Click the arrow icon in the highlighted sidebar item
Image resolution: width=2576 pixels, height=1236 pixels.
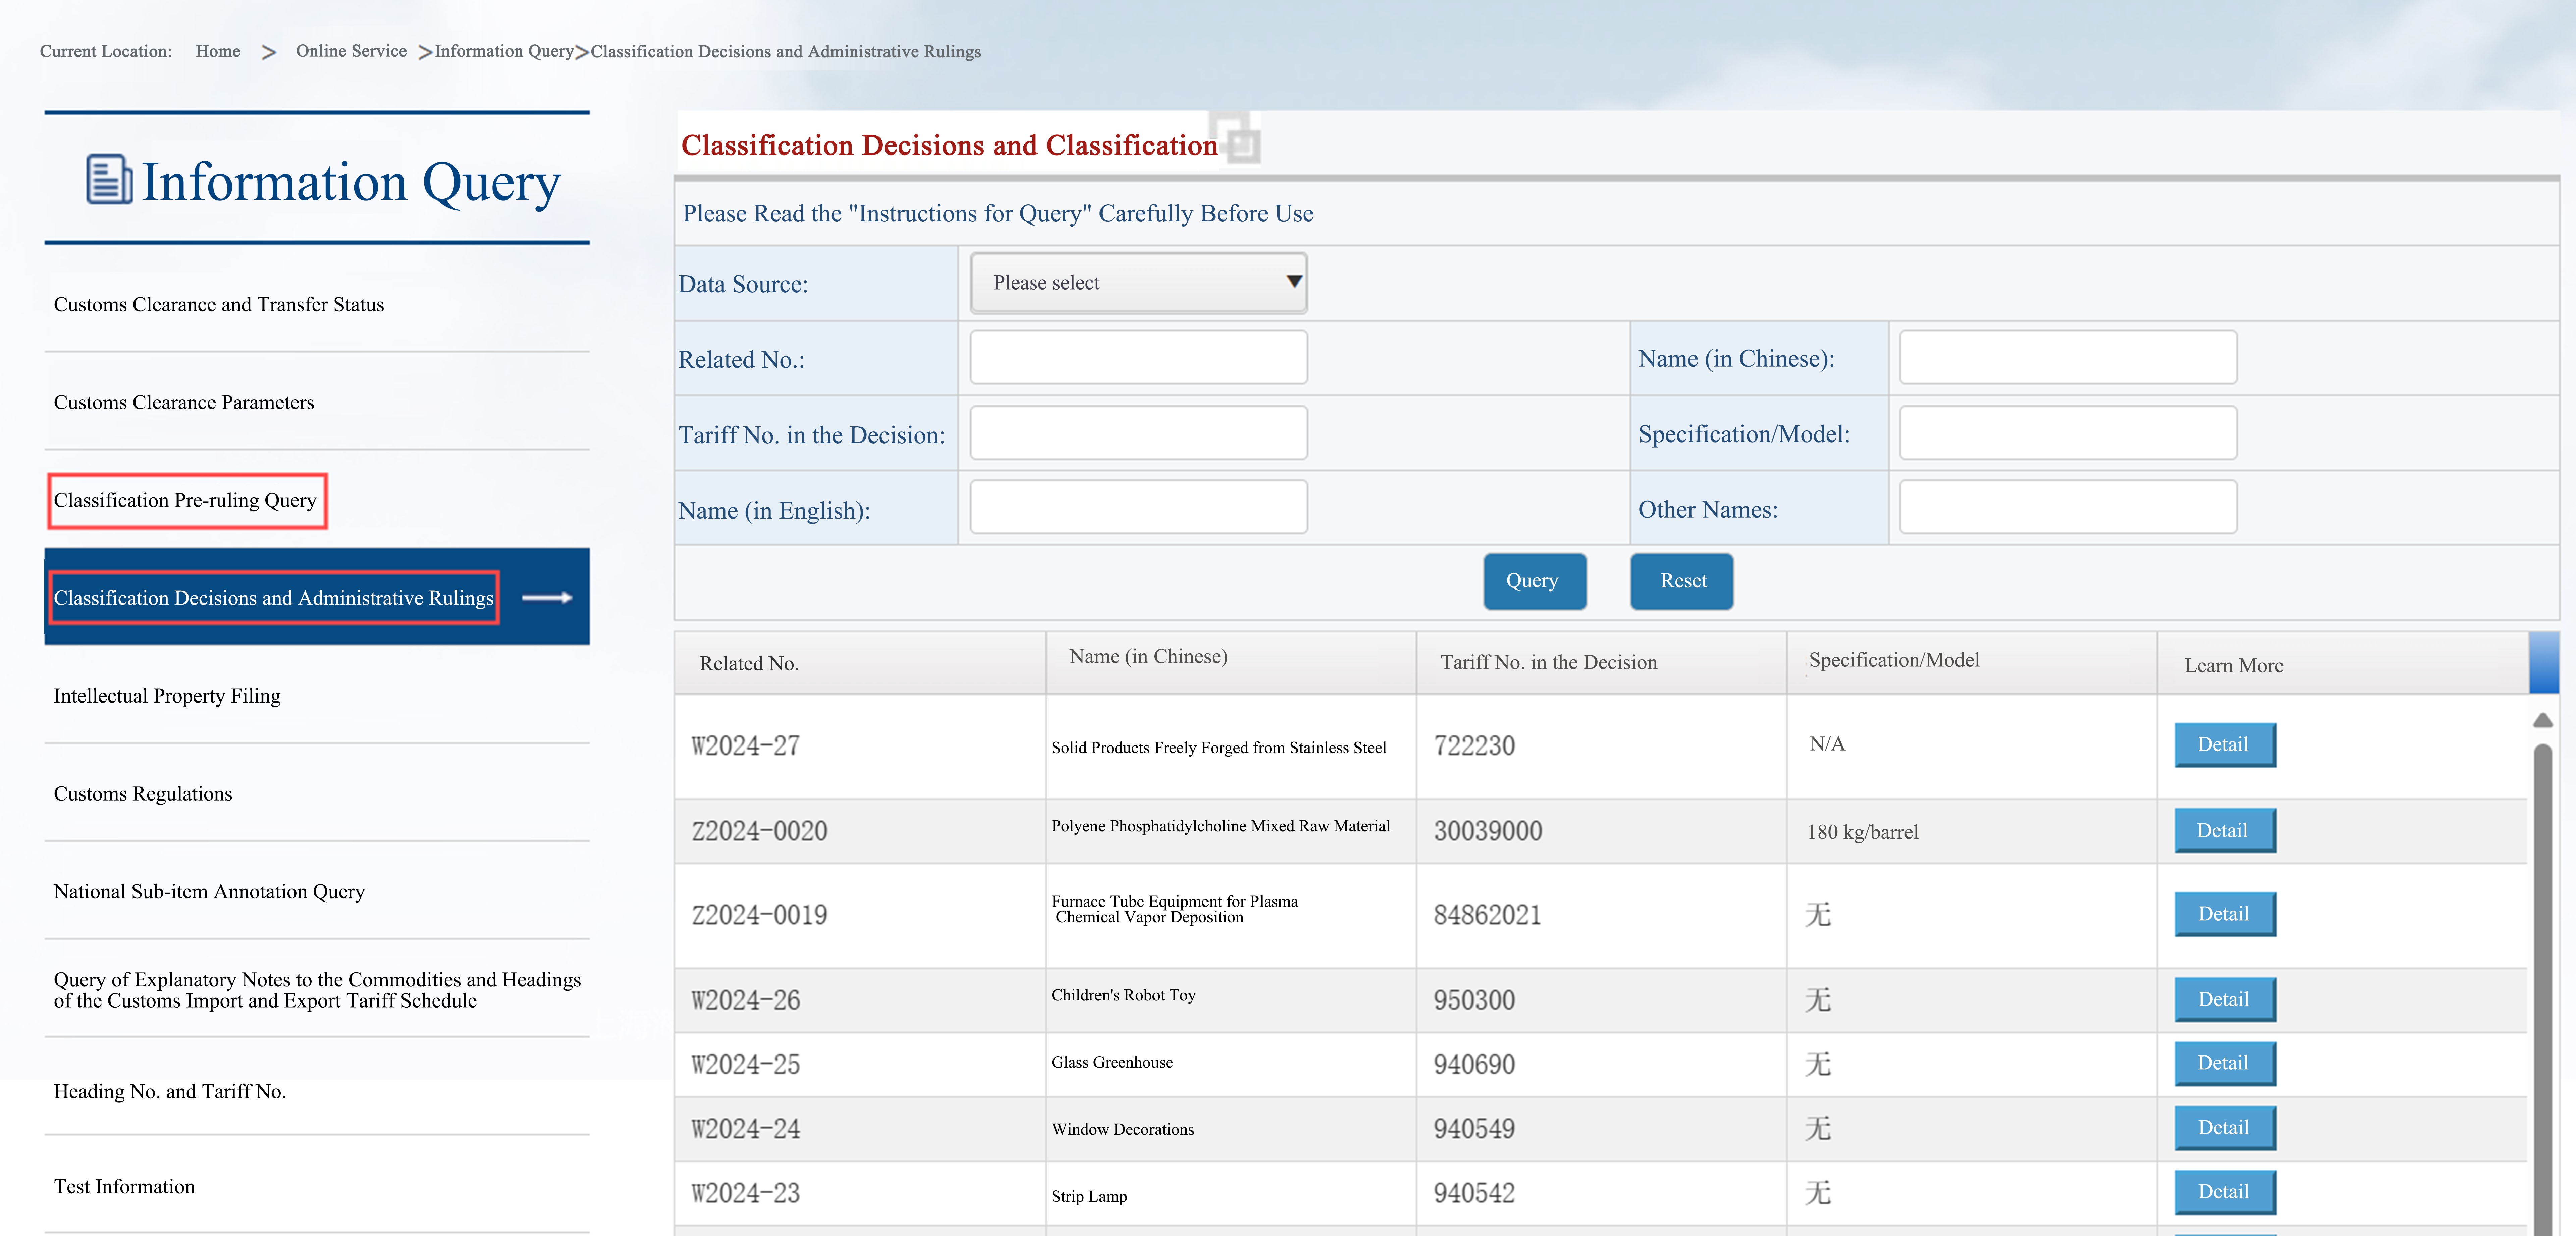(547, 598)
